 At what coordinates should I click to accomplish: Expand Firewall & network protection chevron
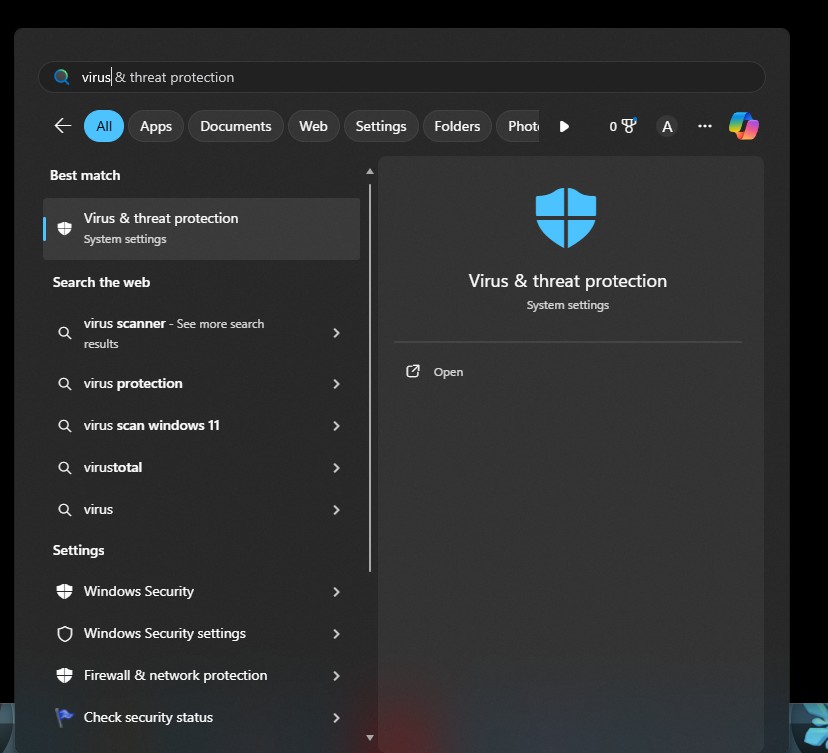[336, 676]
